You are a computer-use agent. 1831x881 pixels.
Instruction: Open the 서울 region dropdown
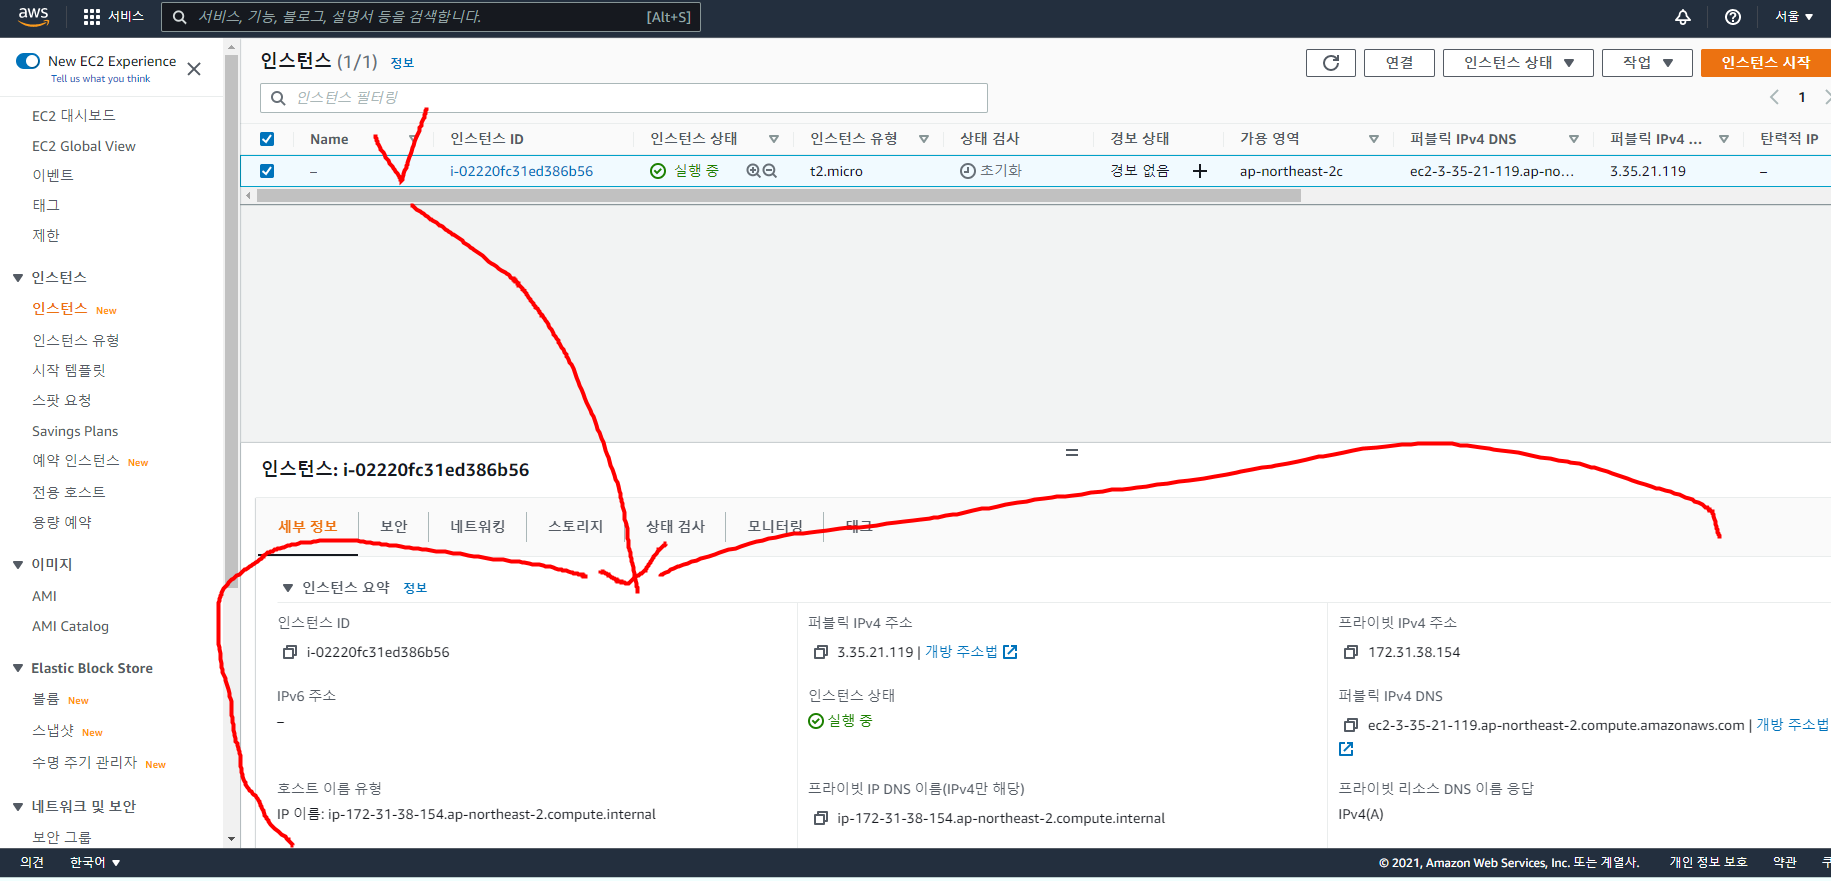click(x=1794, y=17)
